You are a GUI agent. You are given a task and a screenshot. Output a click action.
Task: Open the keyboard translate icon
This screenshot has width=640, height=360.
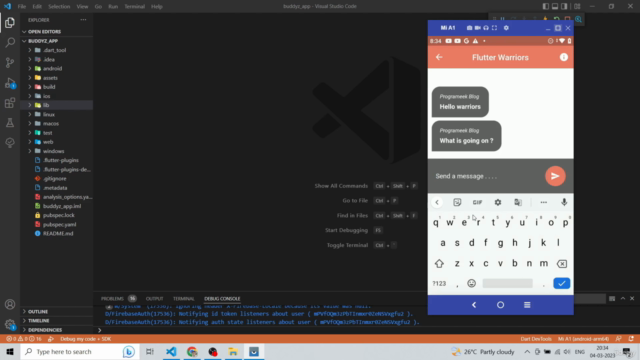518,202
